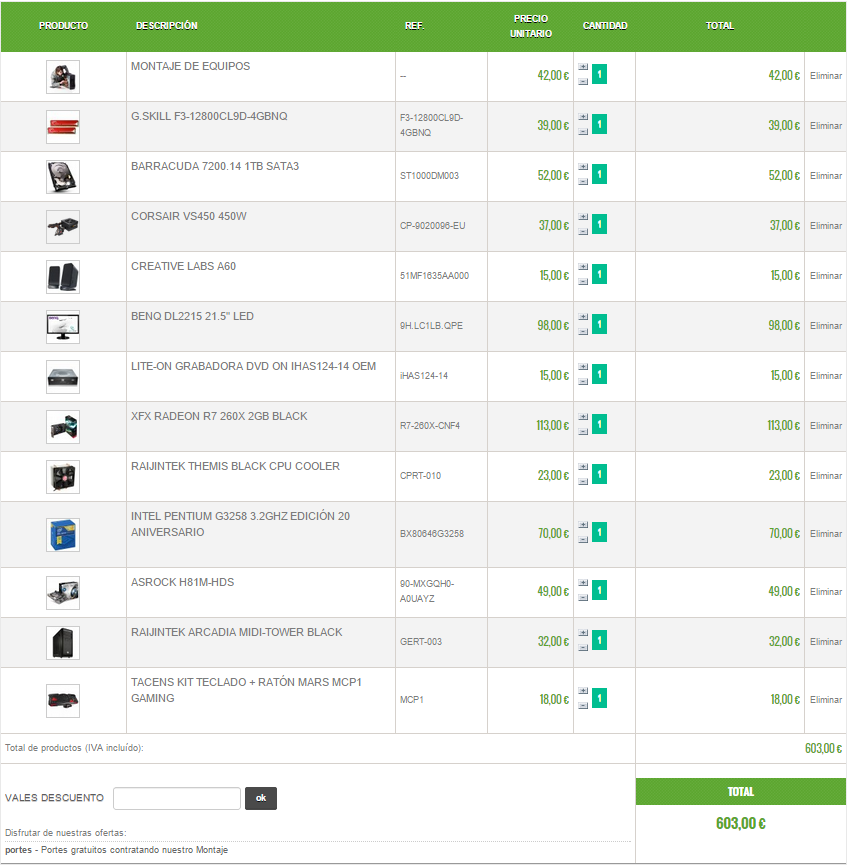848x866 pixels.
Task: Increase RAIJINTEK ARCADIA MIDI-TOWER quantity
Action: (583, 633)
